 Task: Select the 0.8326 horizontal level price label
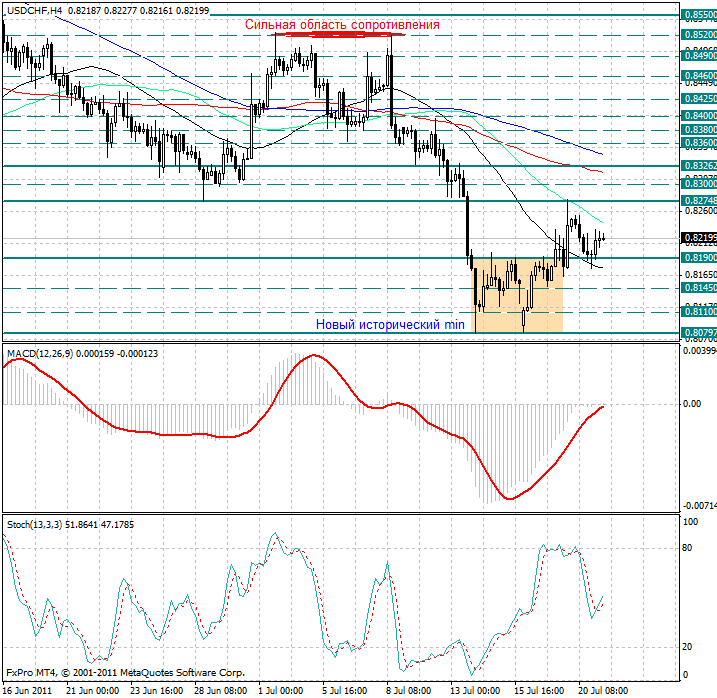[x=698, y=166]
